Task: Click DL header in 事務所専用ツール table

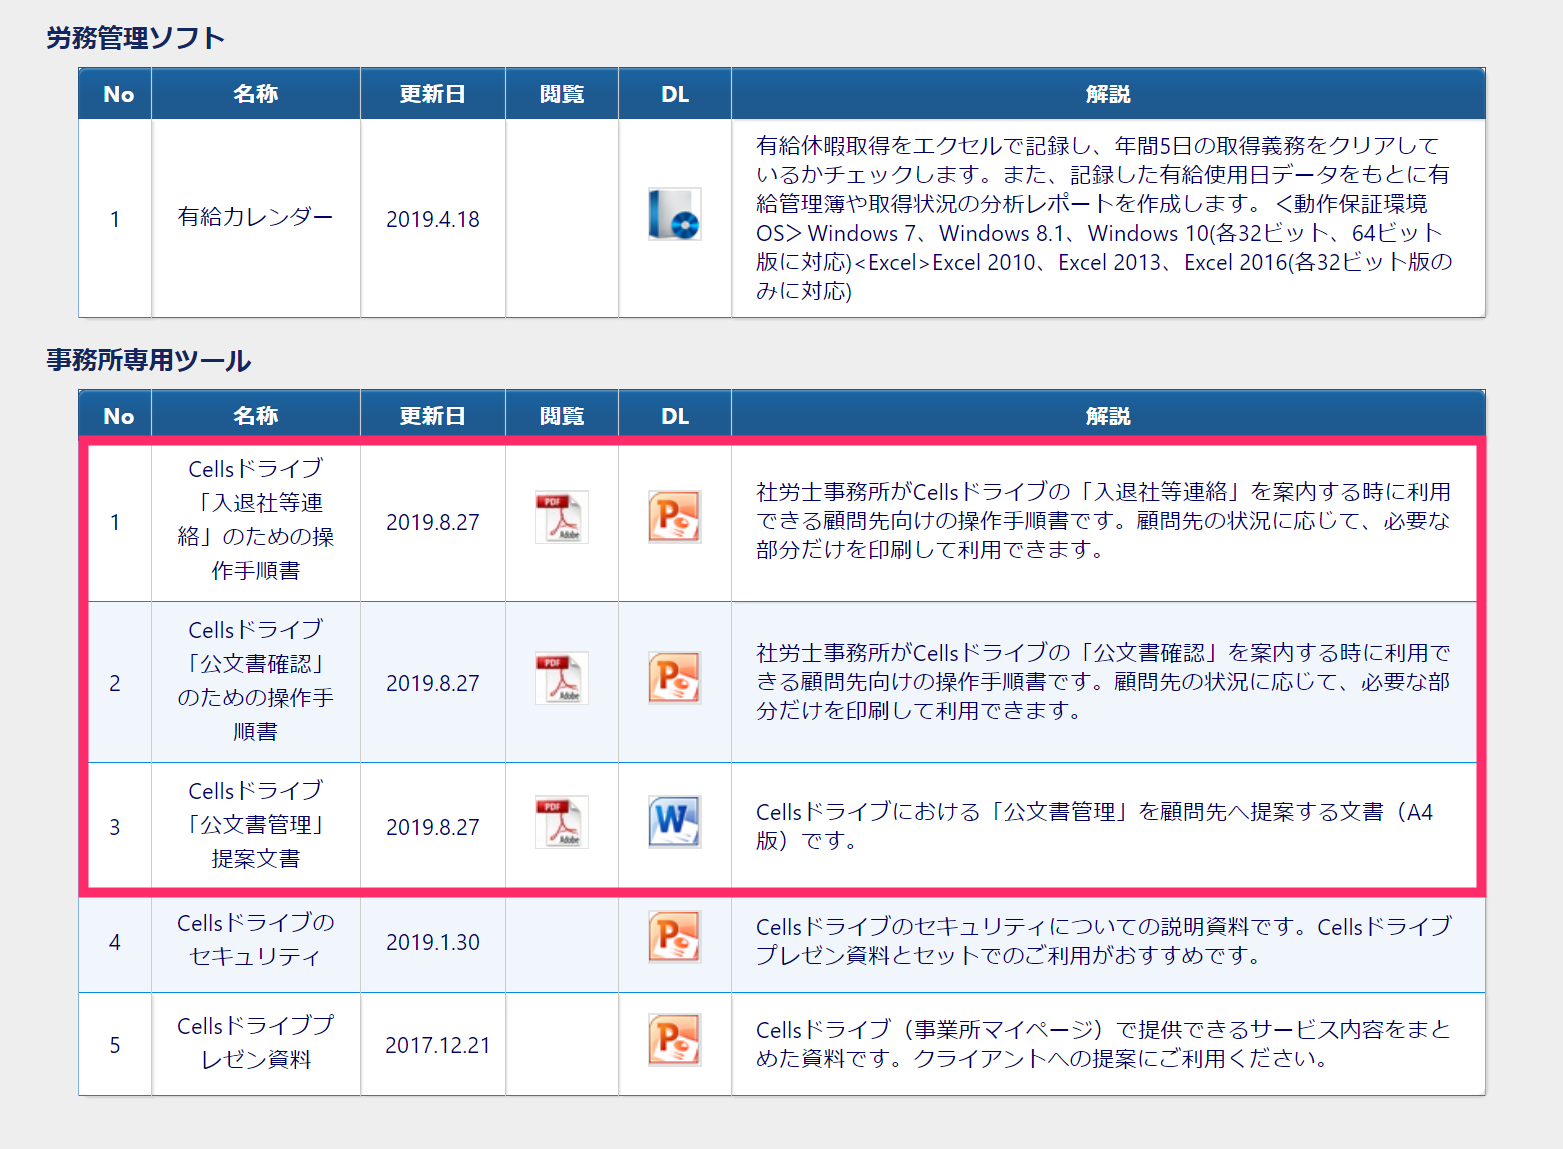Action: 675,416
